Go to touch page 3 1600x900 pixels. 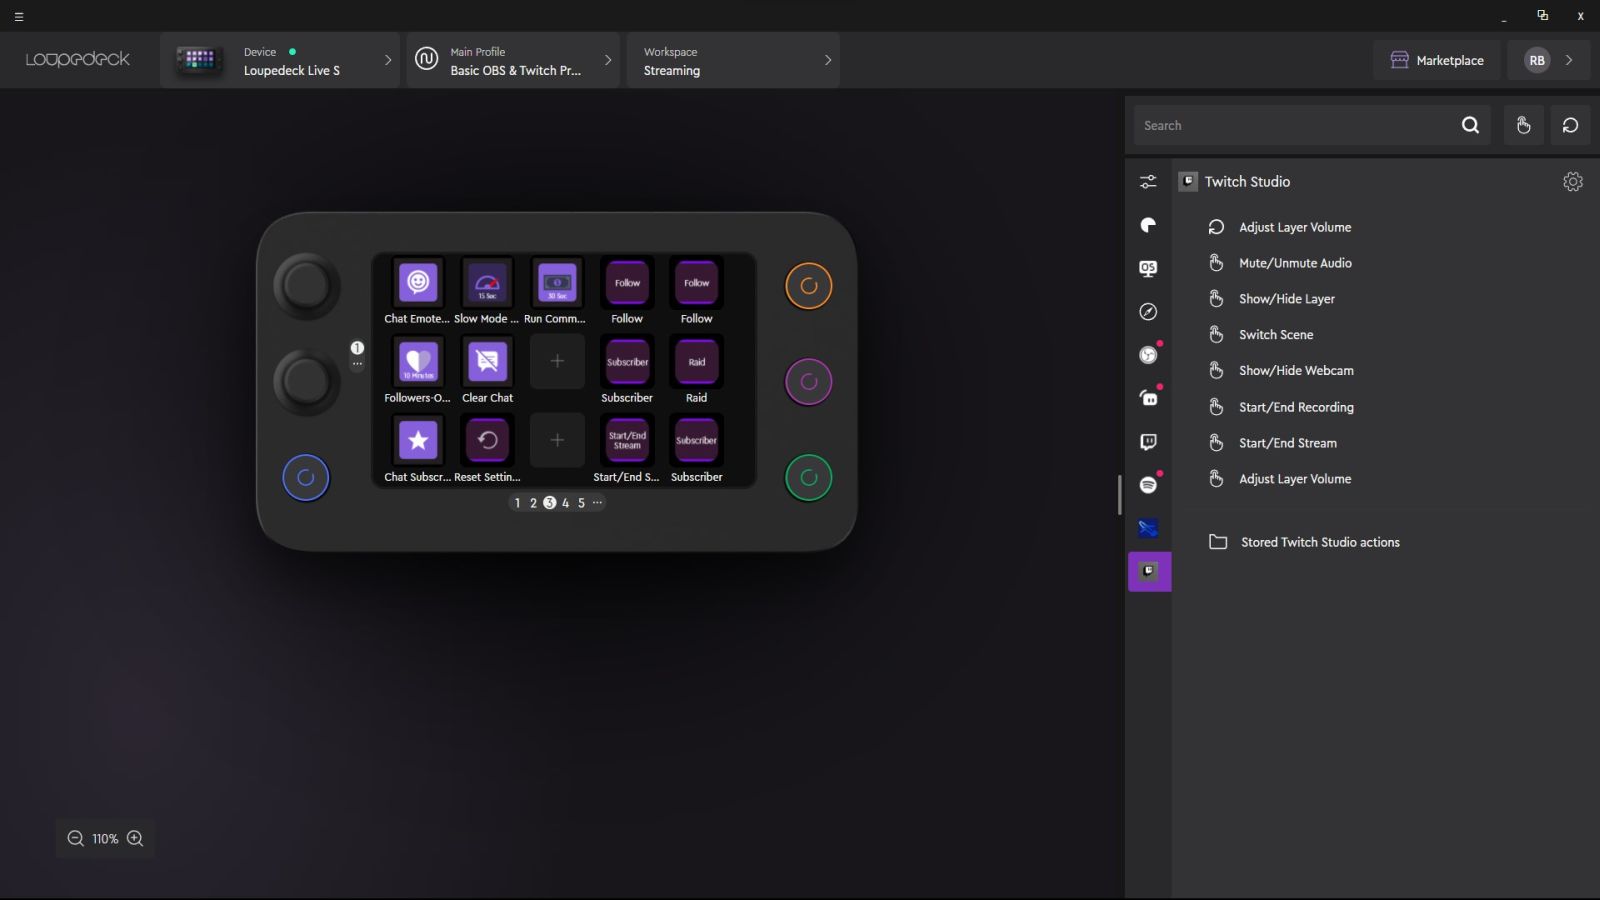pos(549,503)
